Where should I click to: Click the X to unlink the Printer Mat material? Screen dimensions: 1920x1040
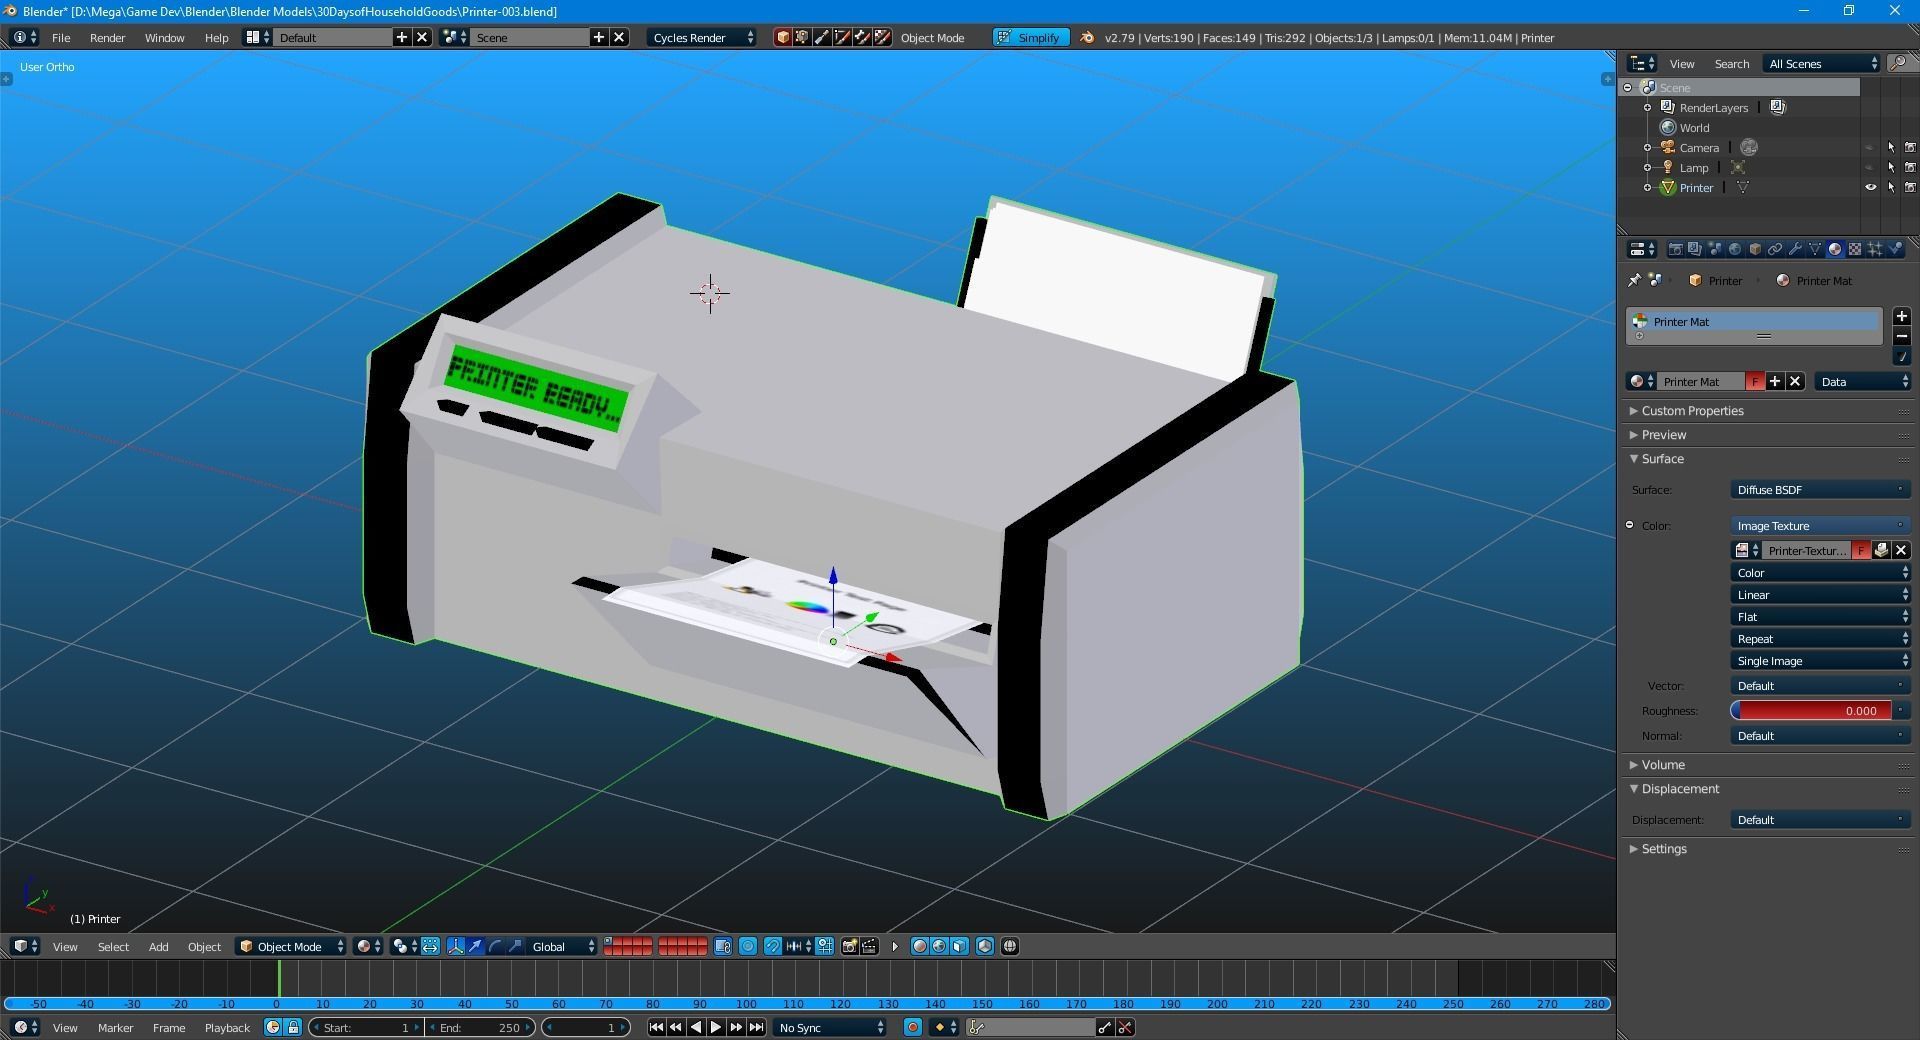(1794, 381)
